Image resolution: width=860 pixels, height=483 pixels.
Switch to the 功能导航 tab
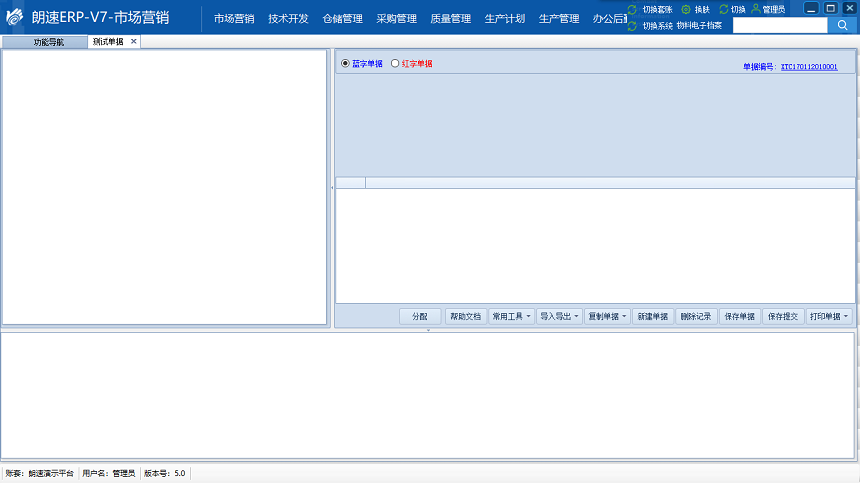pos(44,42)
